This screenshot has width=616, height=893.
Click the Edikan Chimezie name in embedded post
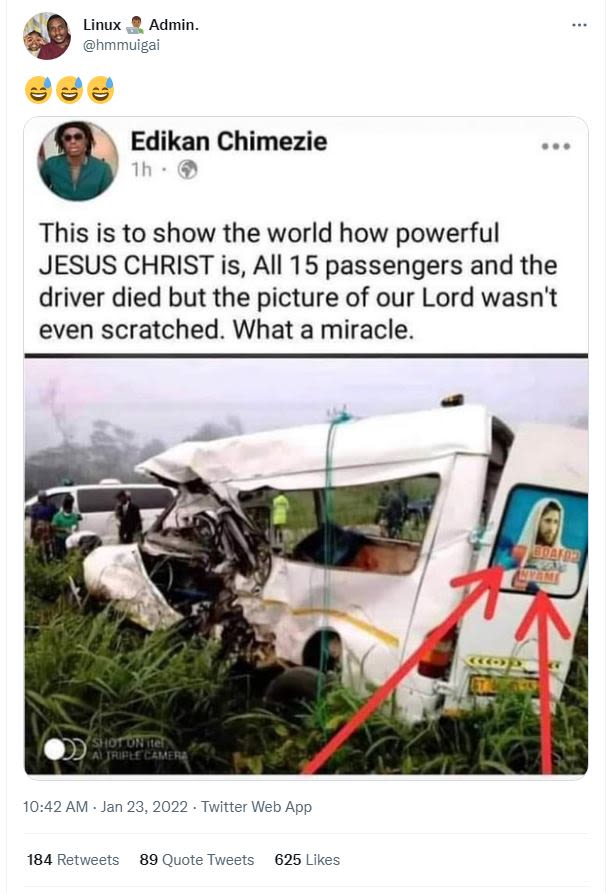[229, 141]
